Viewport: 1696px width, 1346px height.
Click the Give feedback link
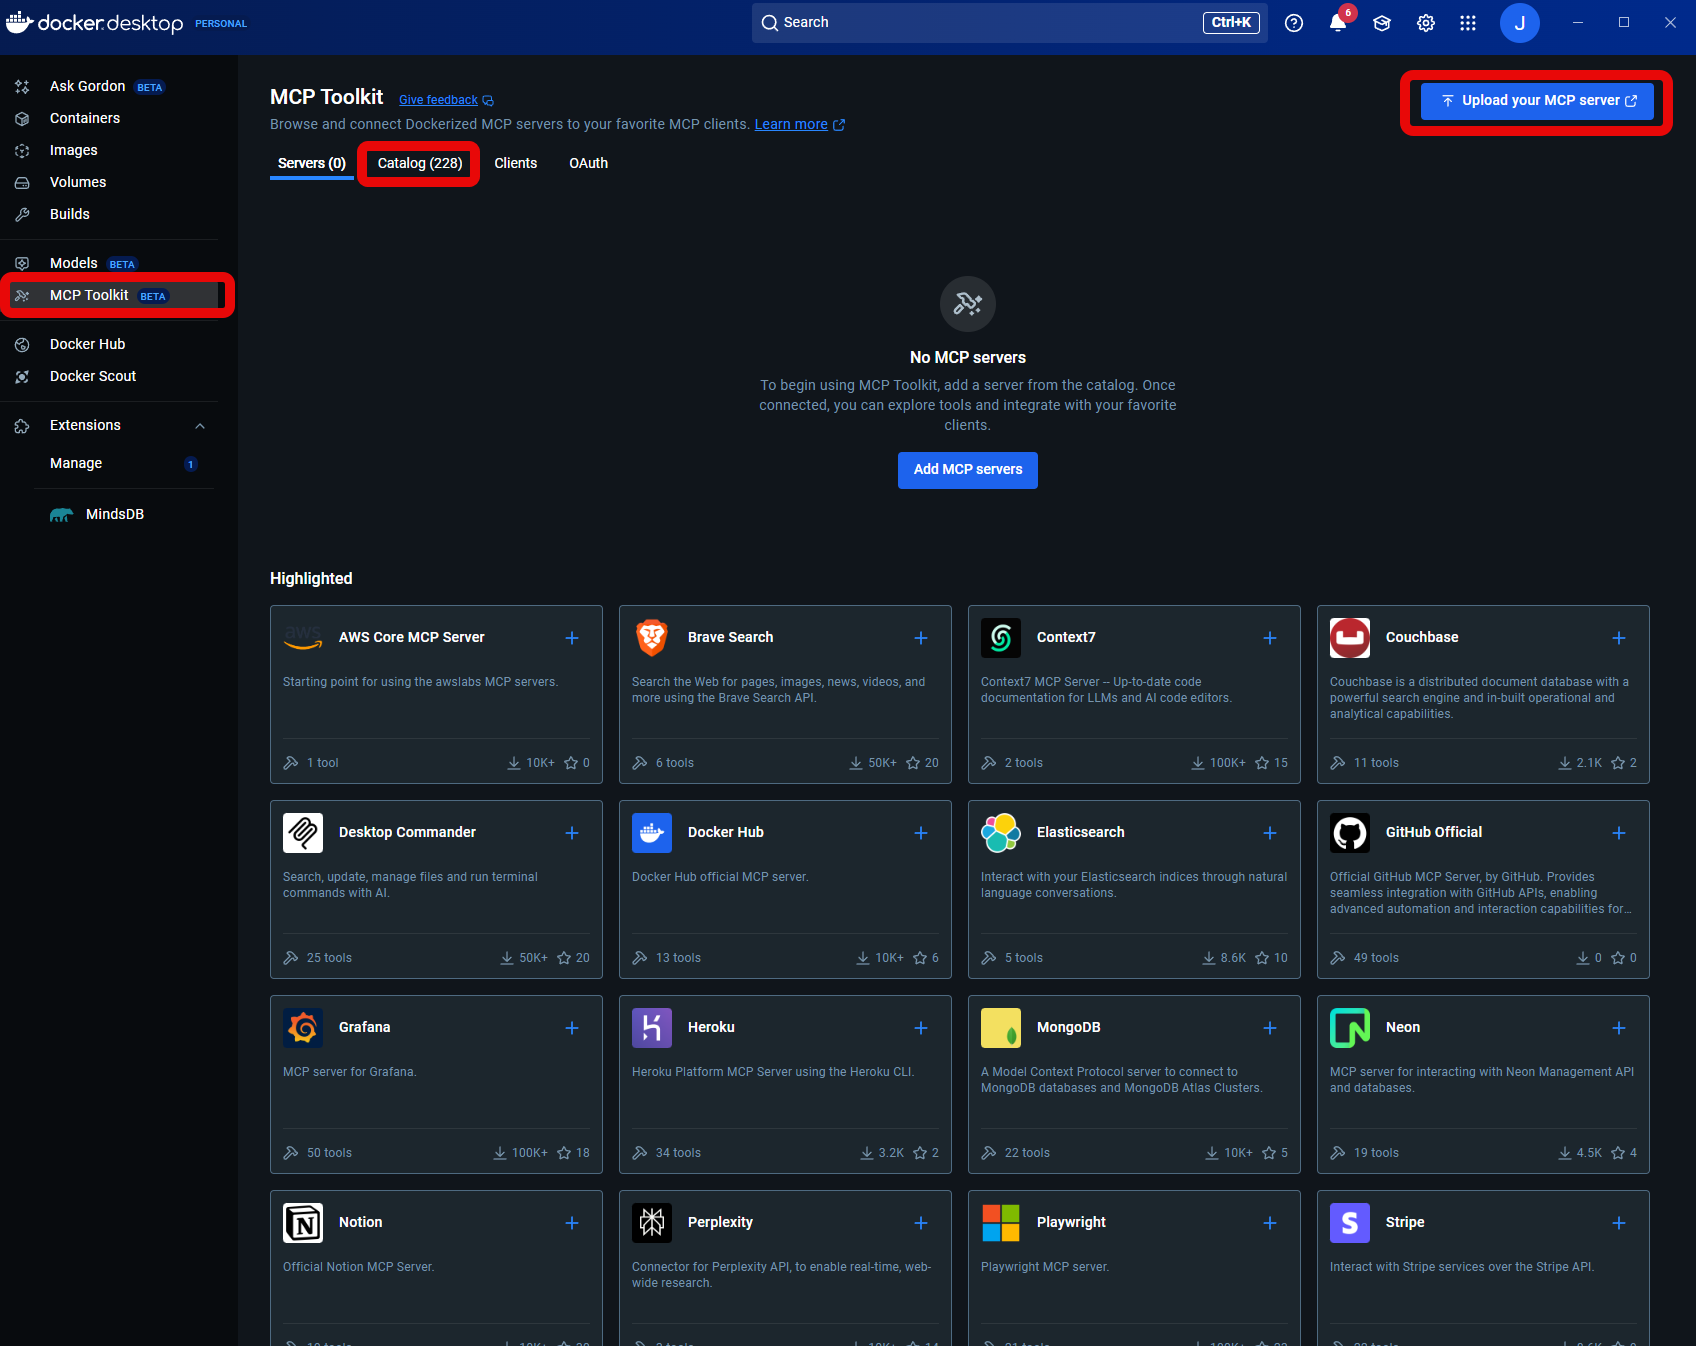tap(438, 100)
